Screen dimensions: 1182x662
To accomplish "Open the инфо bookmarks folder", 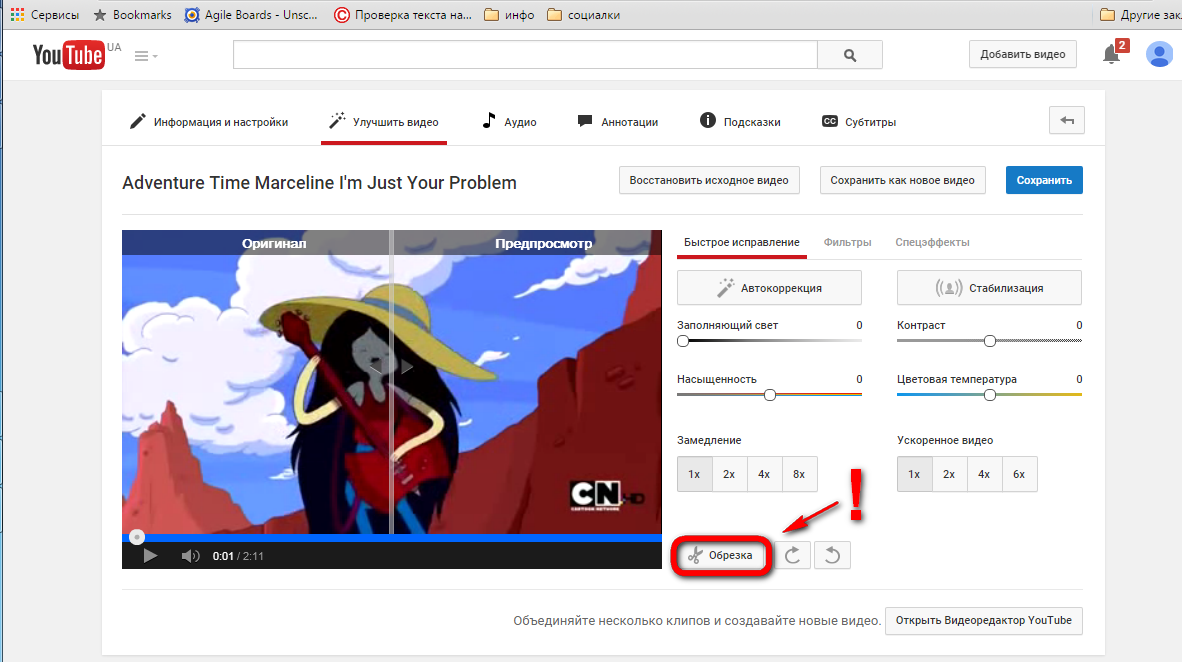I will (x=509, y=14).
